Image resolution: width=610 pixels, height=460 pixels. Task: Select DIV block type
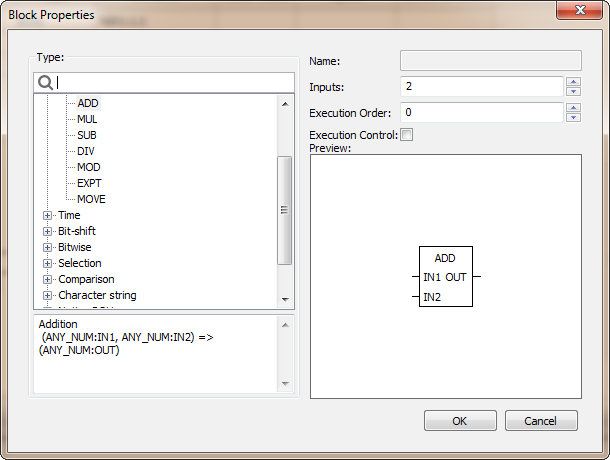[x=86, y=151]
